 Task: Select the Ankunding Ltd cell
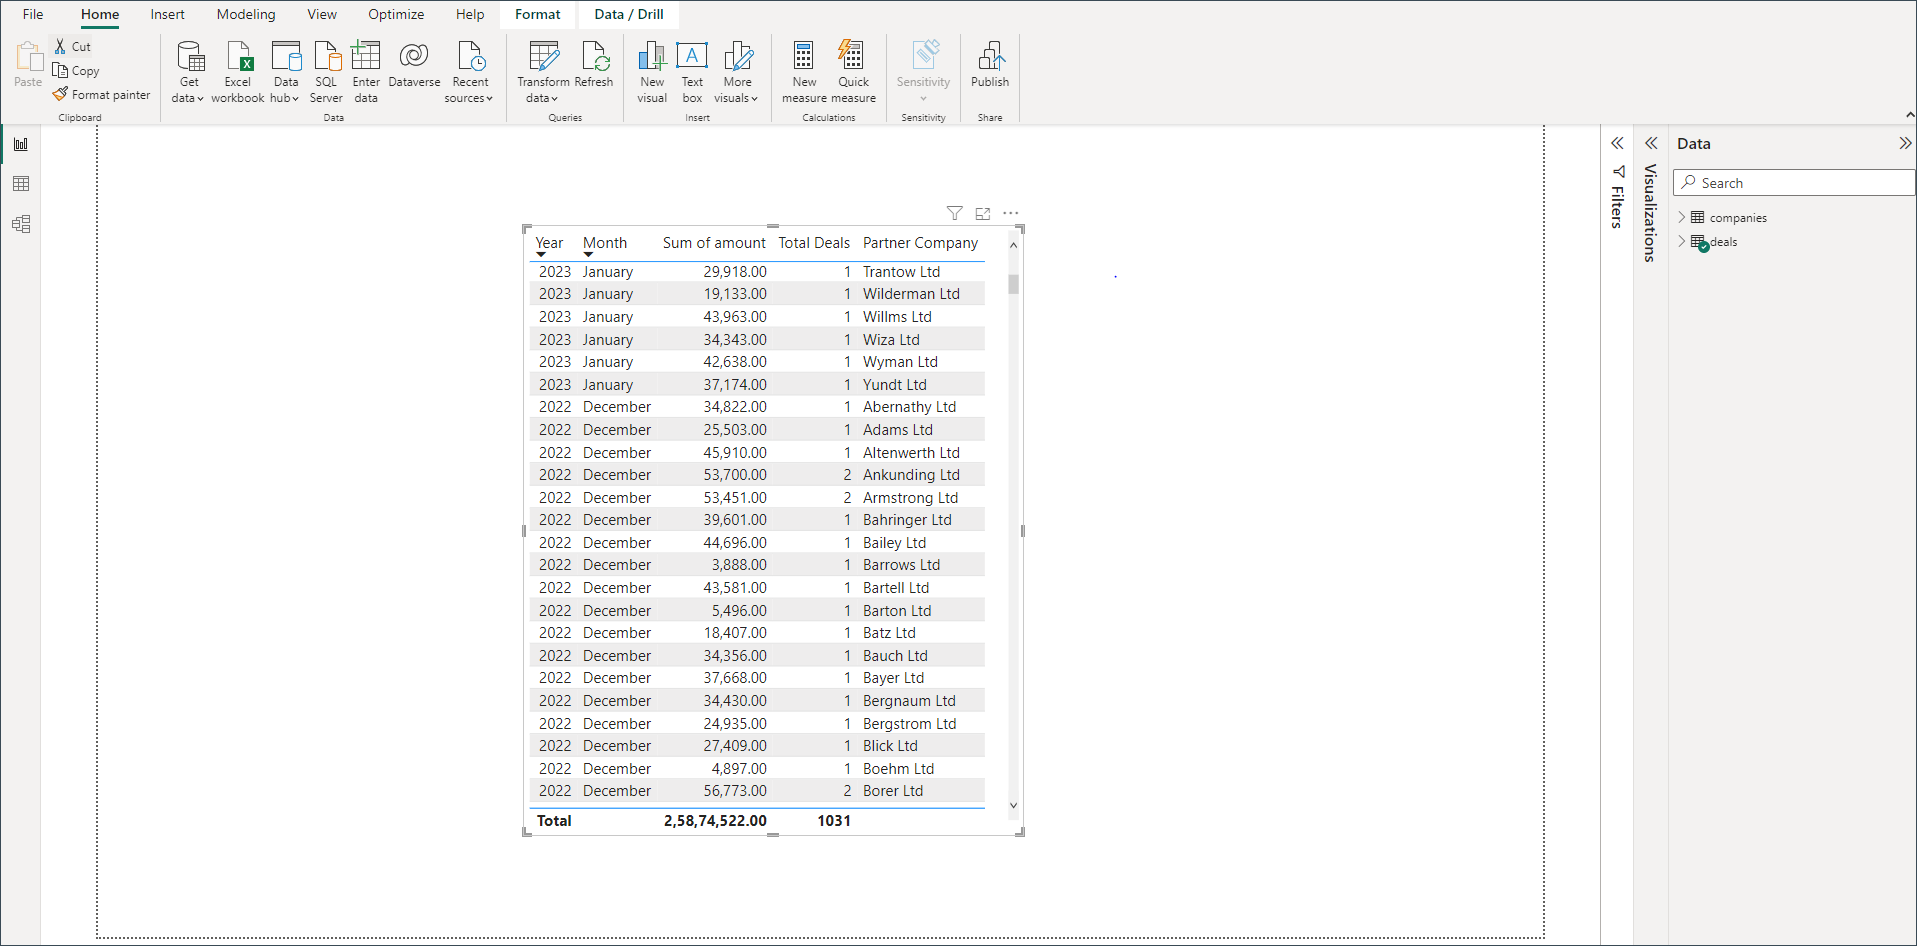[x=911, y=475]
